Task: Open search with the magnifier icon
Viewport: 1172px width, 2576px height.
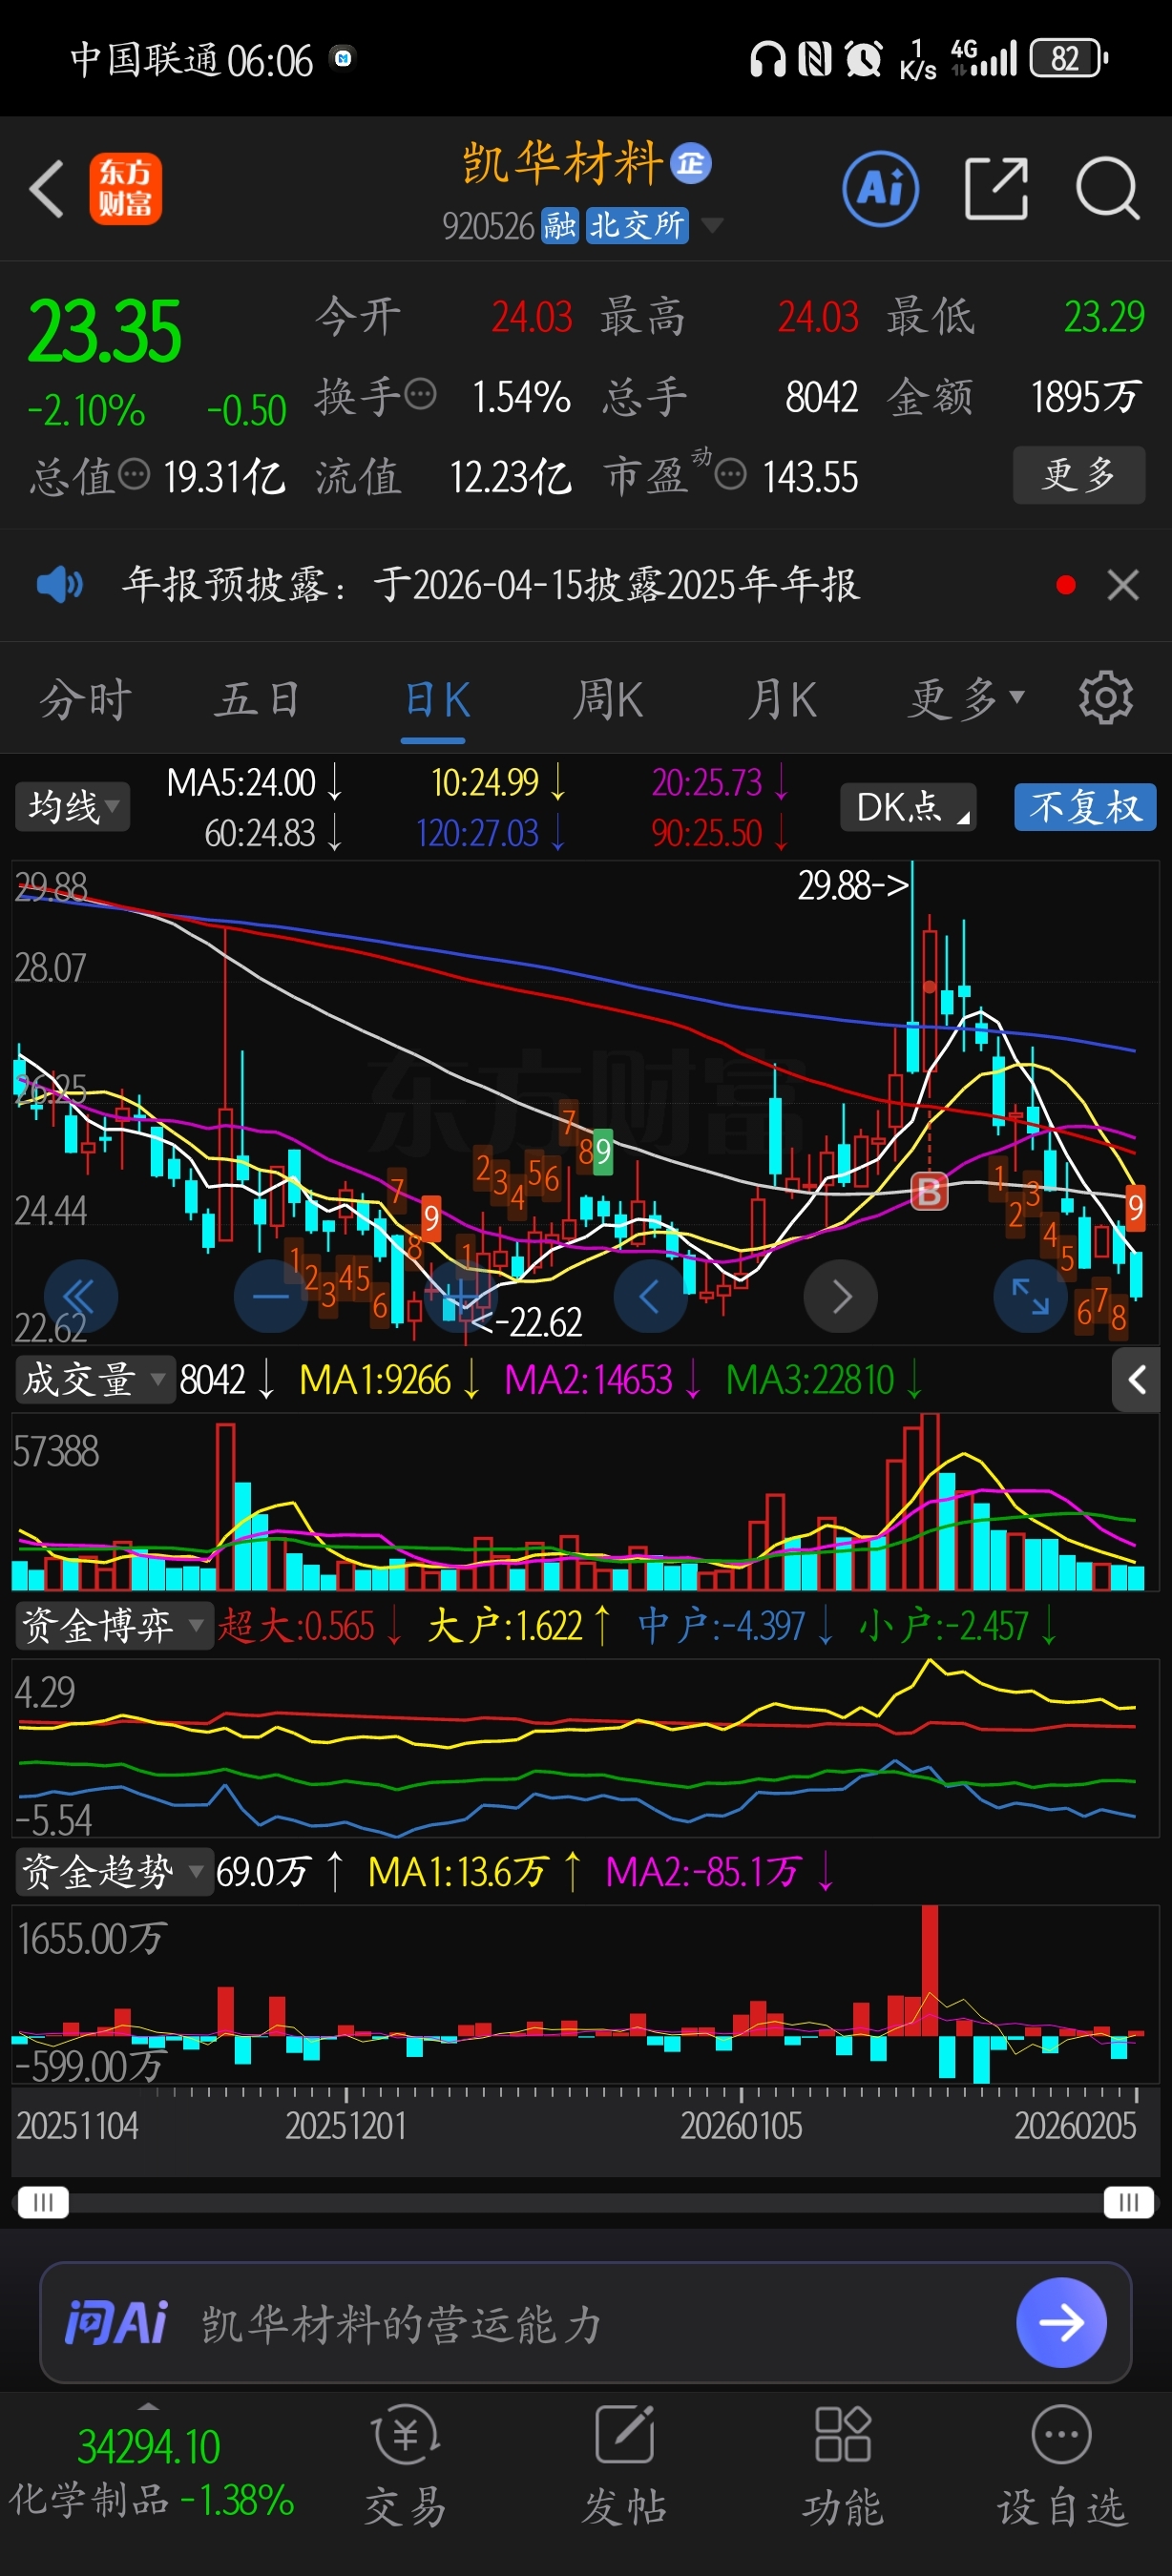Action: click(1108, 188)
